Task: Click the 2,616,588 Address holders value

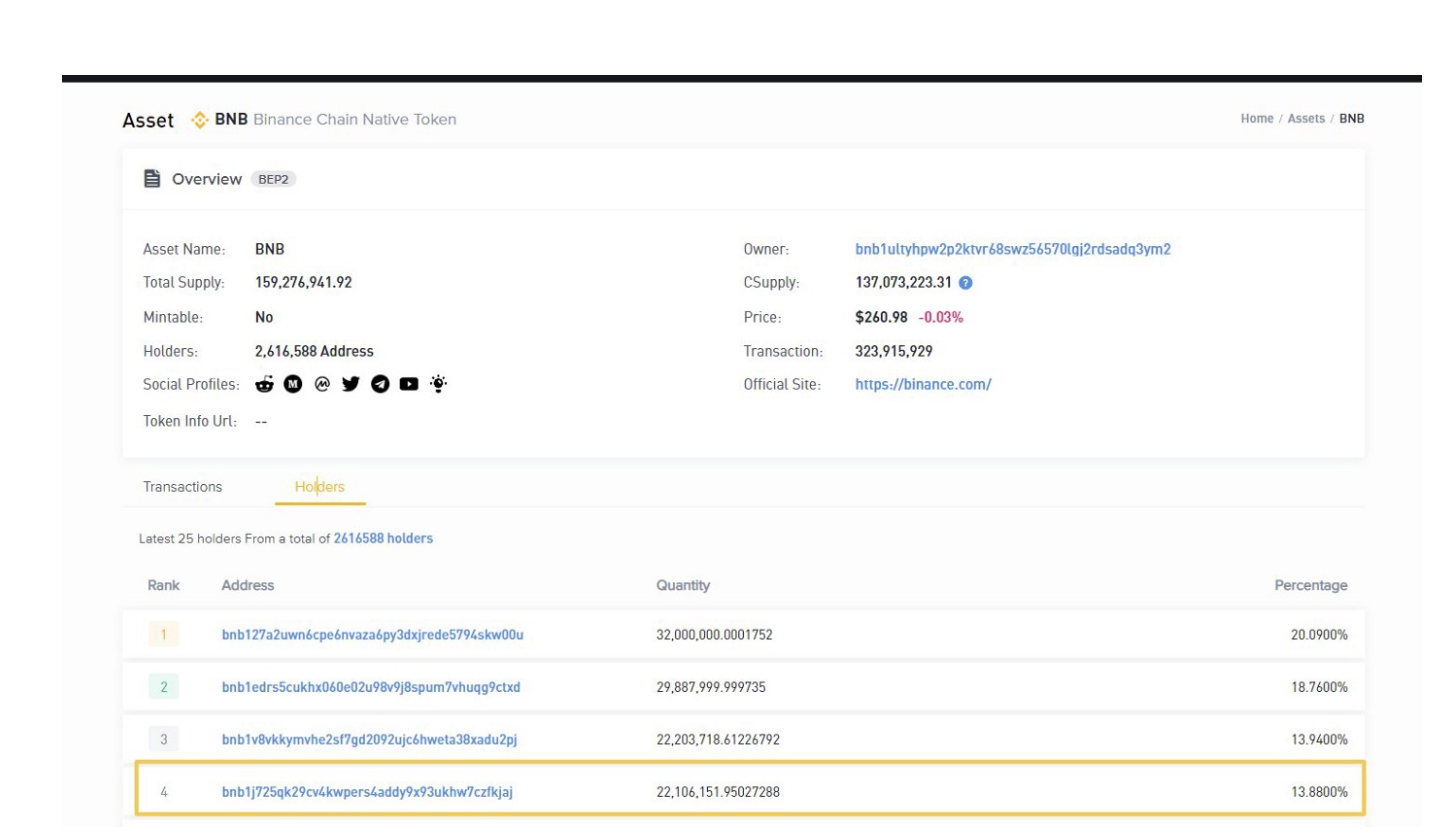Action: pos(314,351)
